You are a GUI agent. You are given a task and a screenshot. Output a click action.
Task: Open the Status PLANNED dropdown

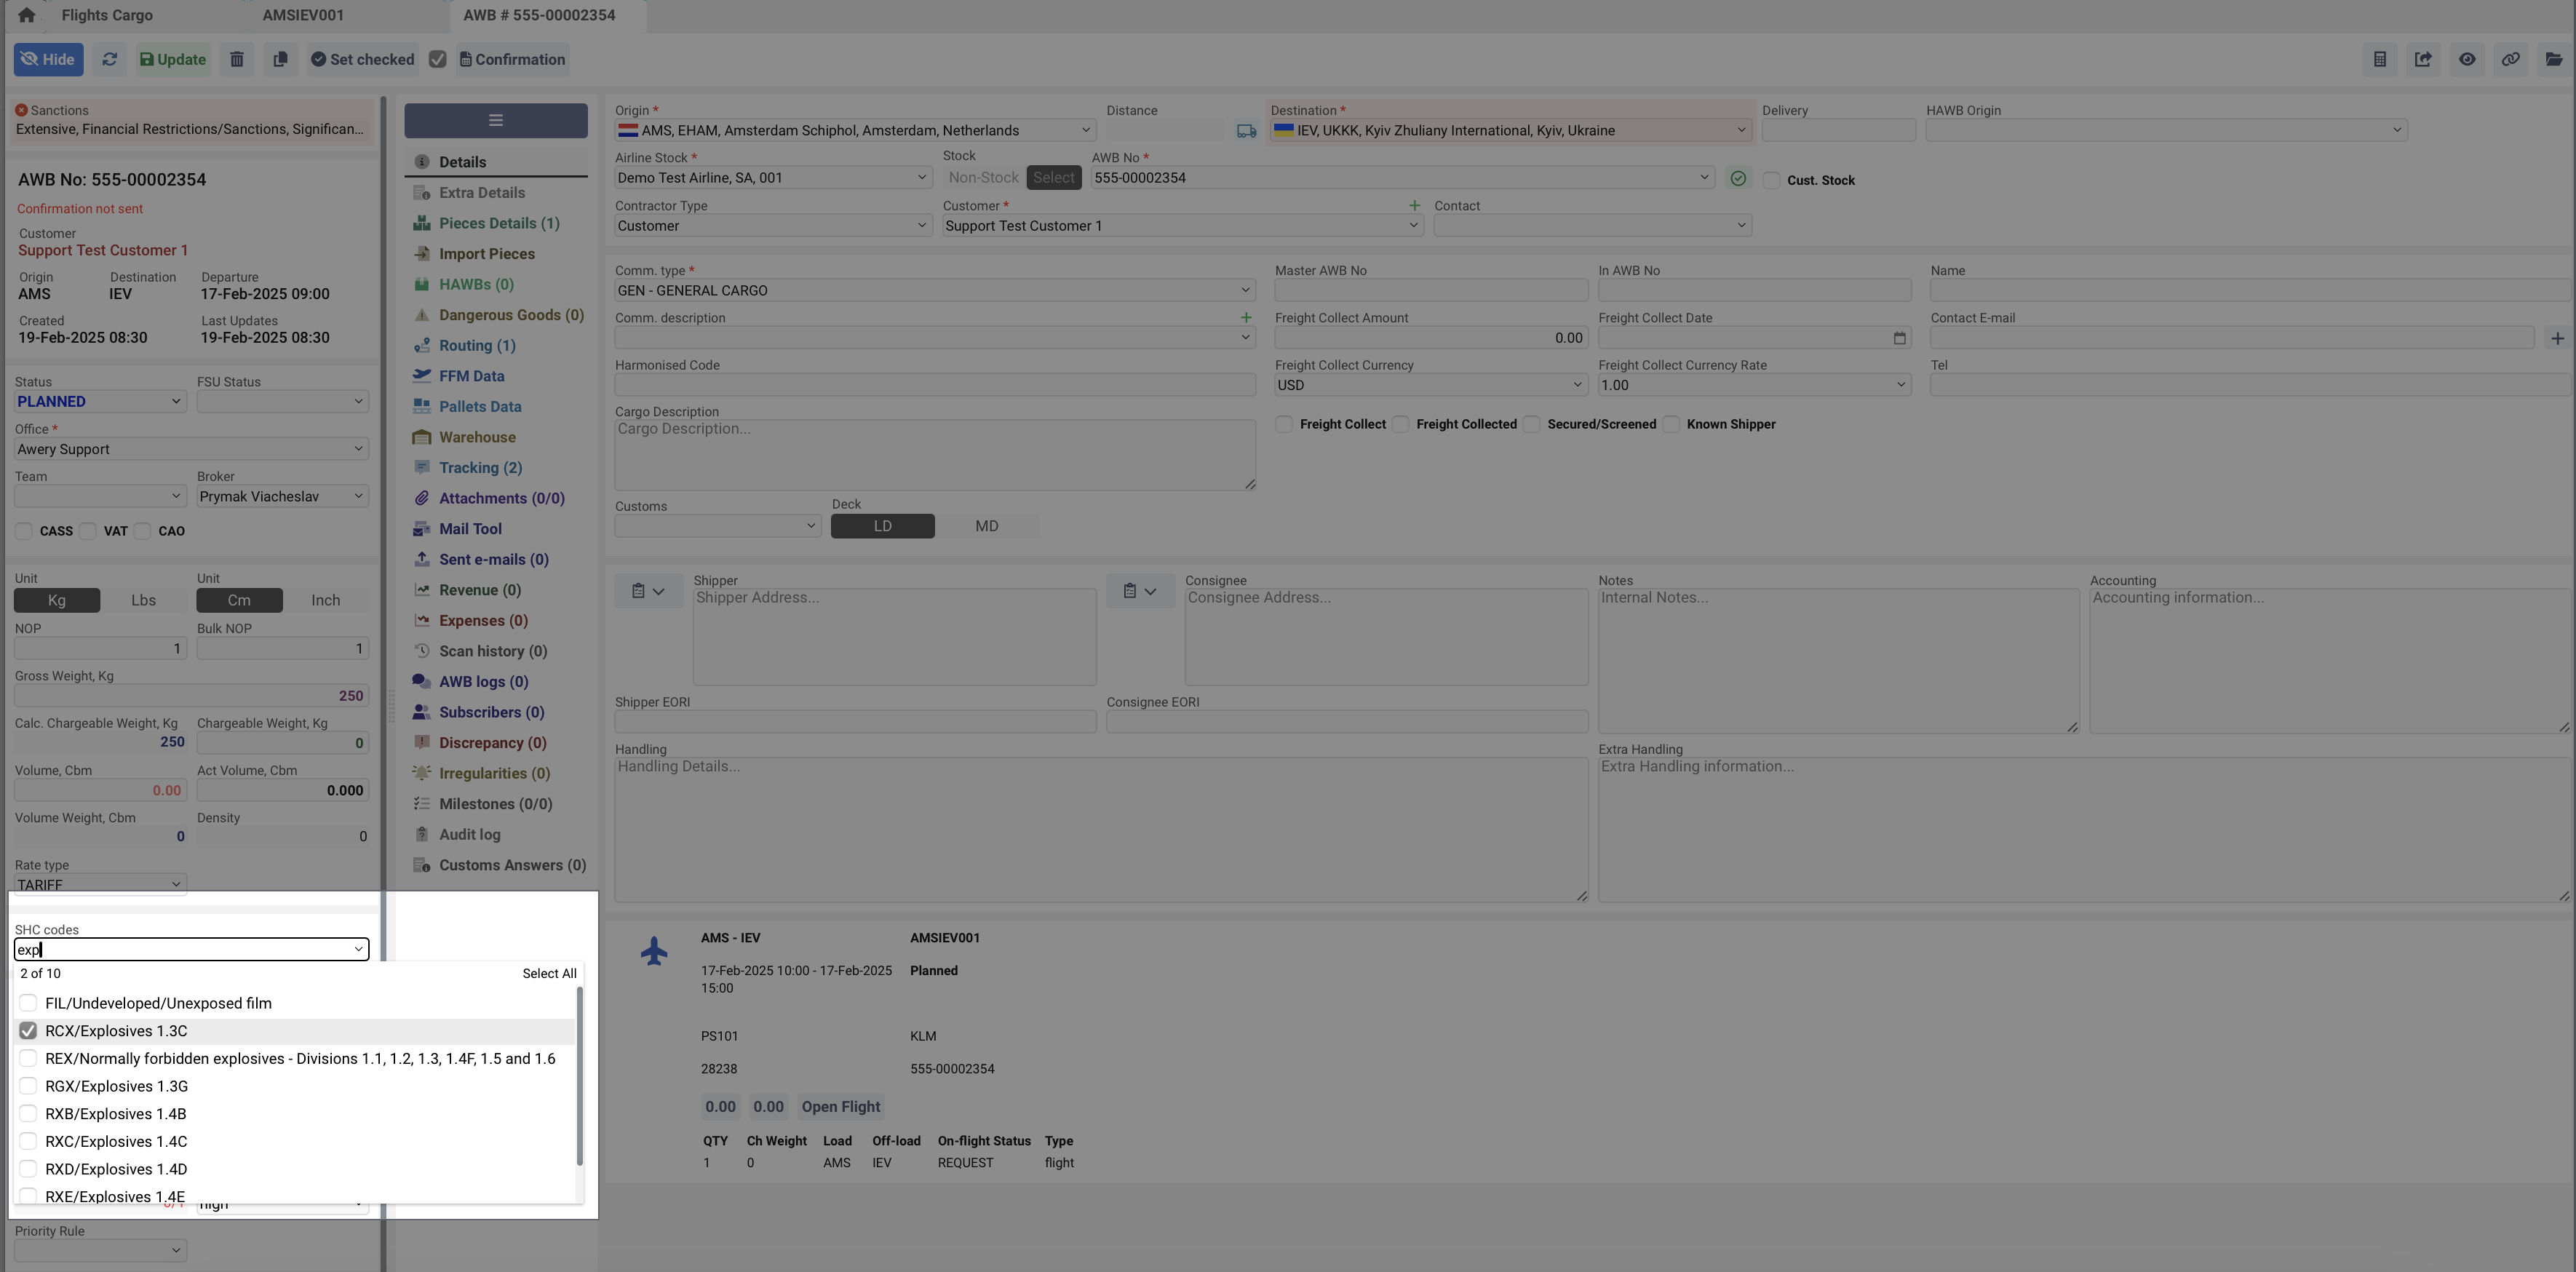pyautogui.click(x=99, y=401)
